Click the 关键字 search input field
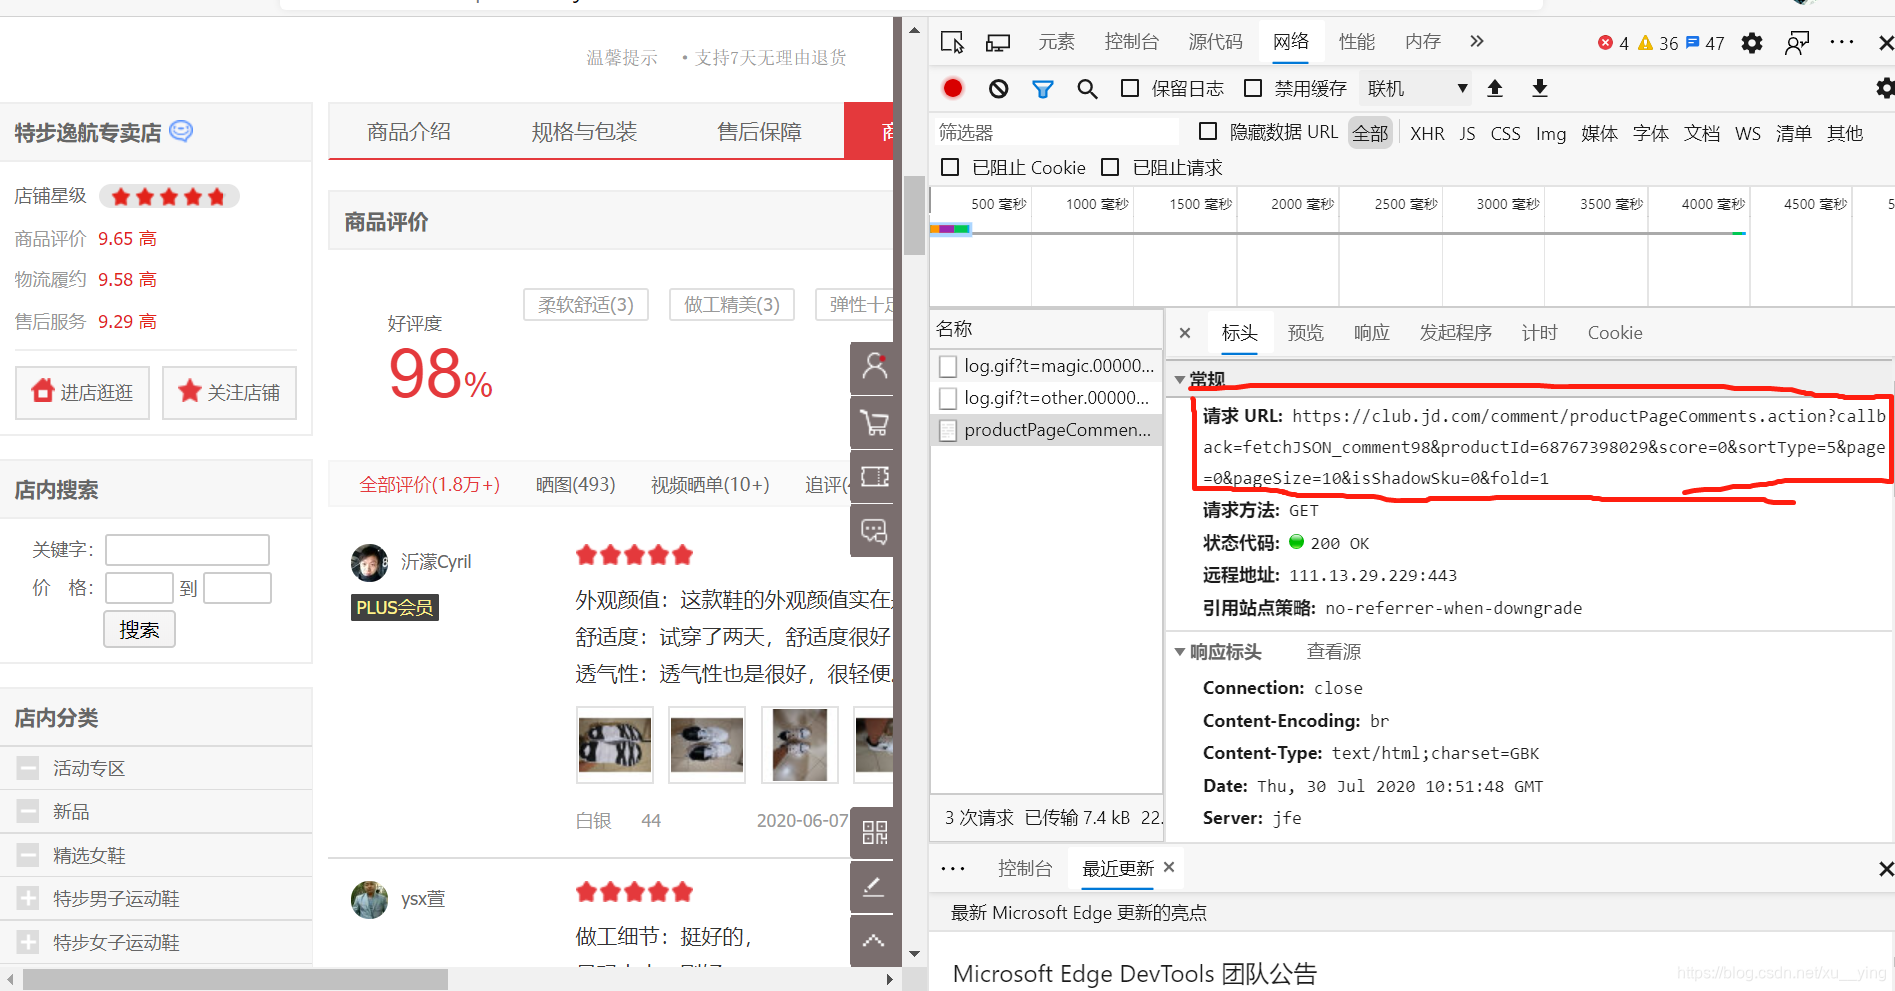This screenshot has width=1895, height=991. point(188,550)
